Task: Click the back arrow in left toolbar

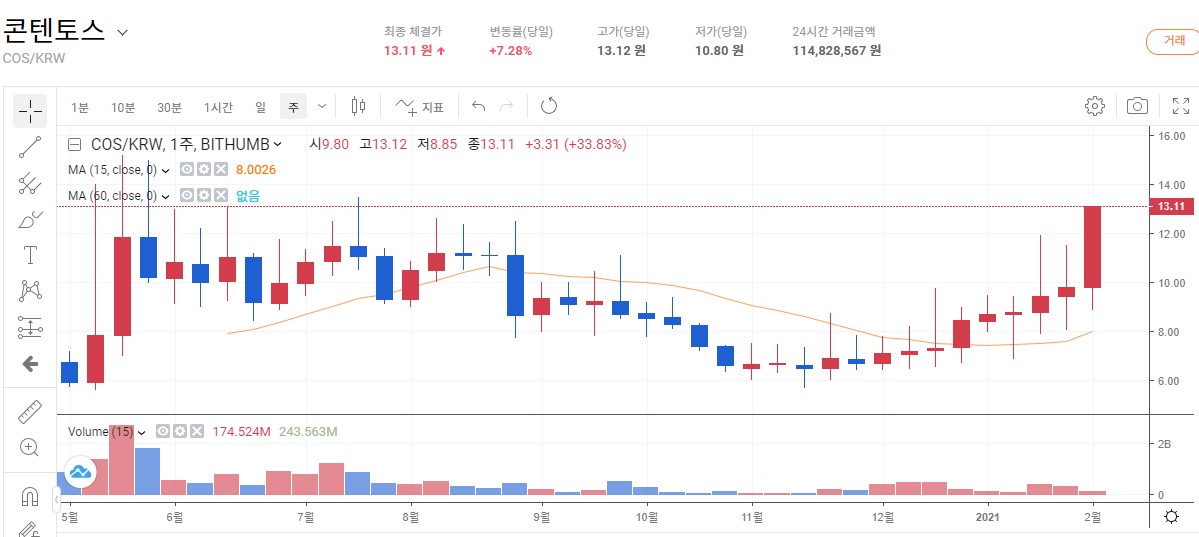Action: [30, 364]
